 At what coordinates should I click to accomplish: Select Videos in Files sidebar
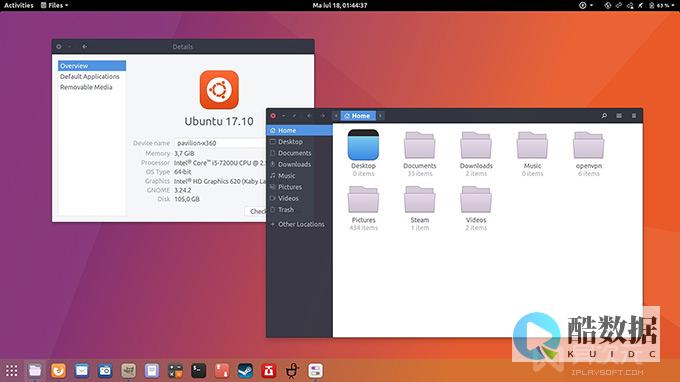pyautogui.click(x=299, y=198)
